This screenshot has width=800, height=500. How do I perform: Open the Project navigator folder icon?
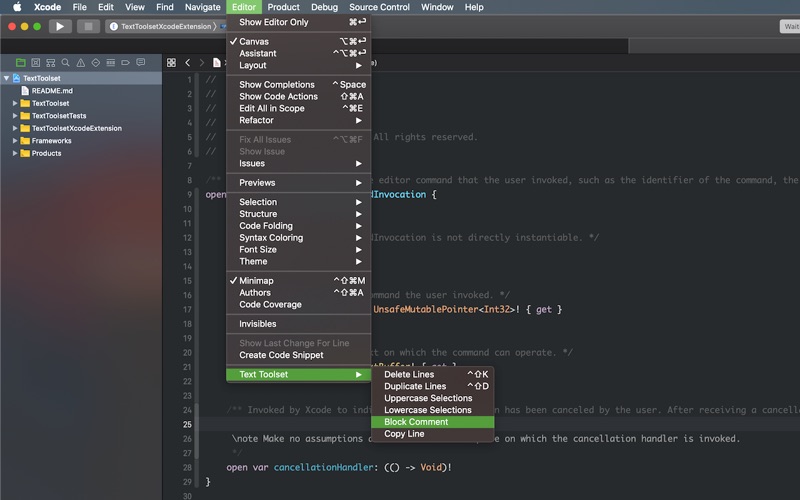point(21,62)
